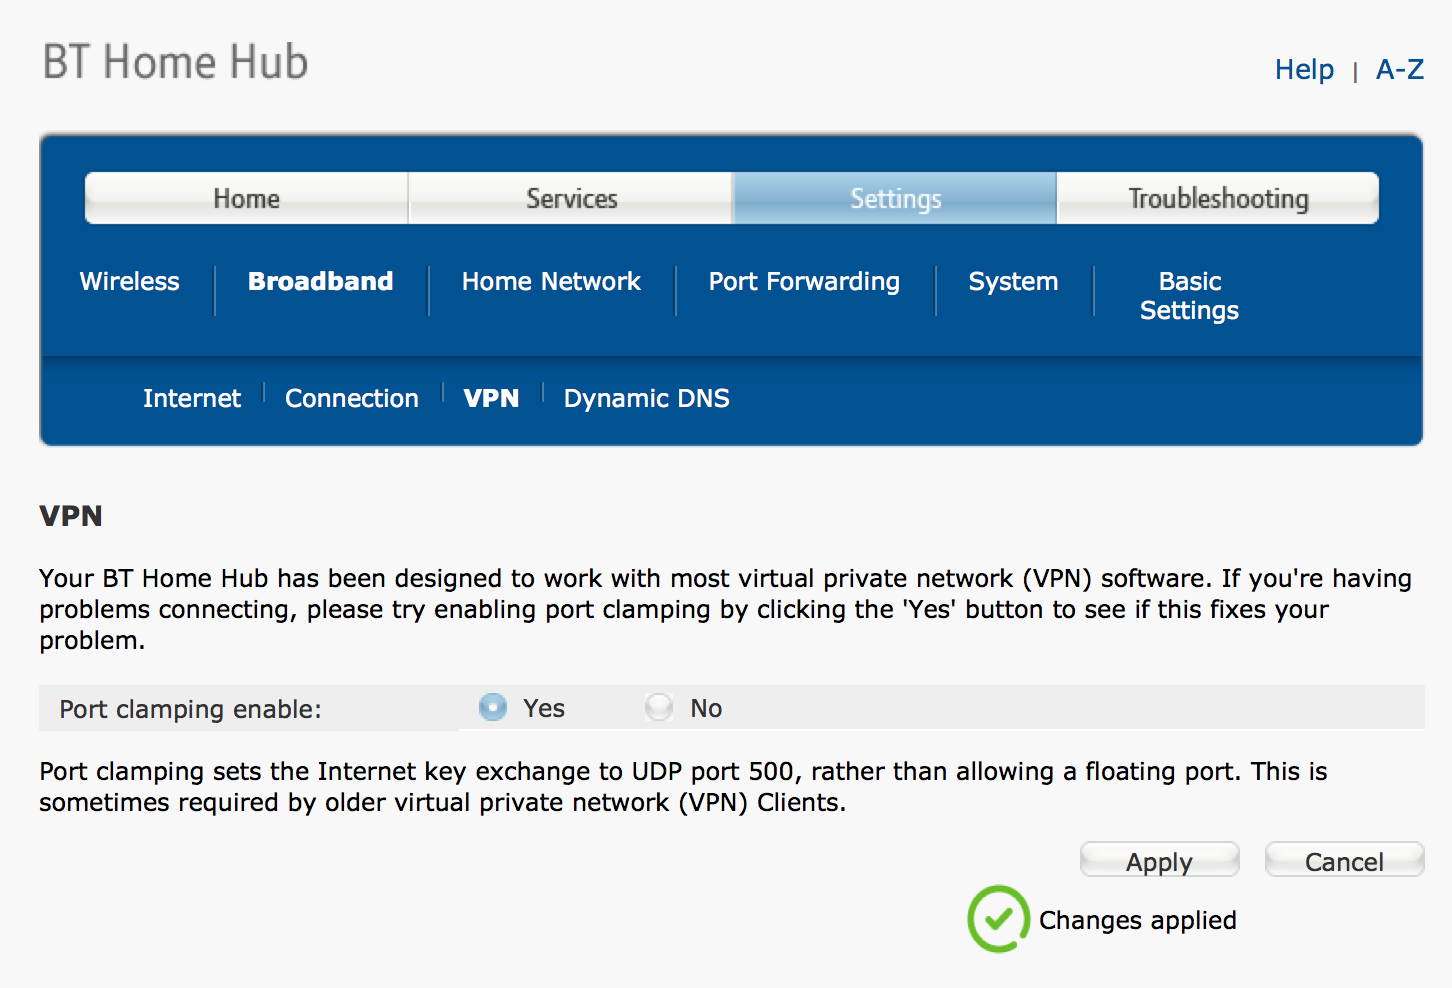Open the System settings section
Viewport: 1452px width, 988px height.
tap(1013, 282)
